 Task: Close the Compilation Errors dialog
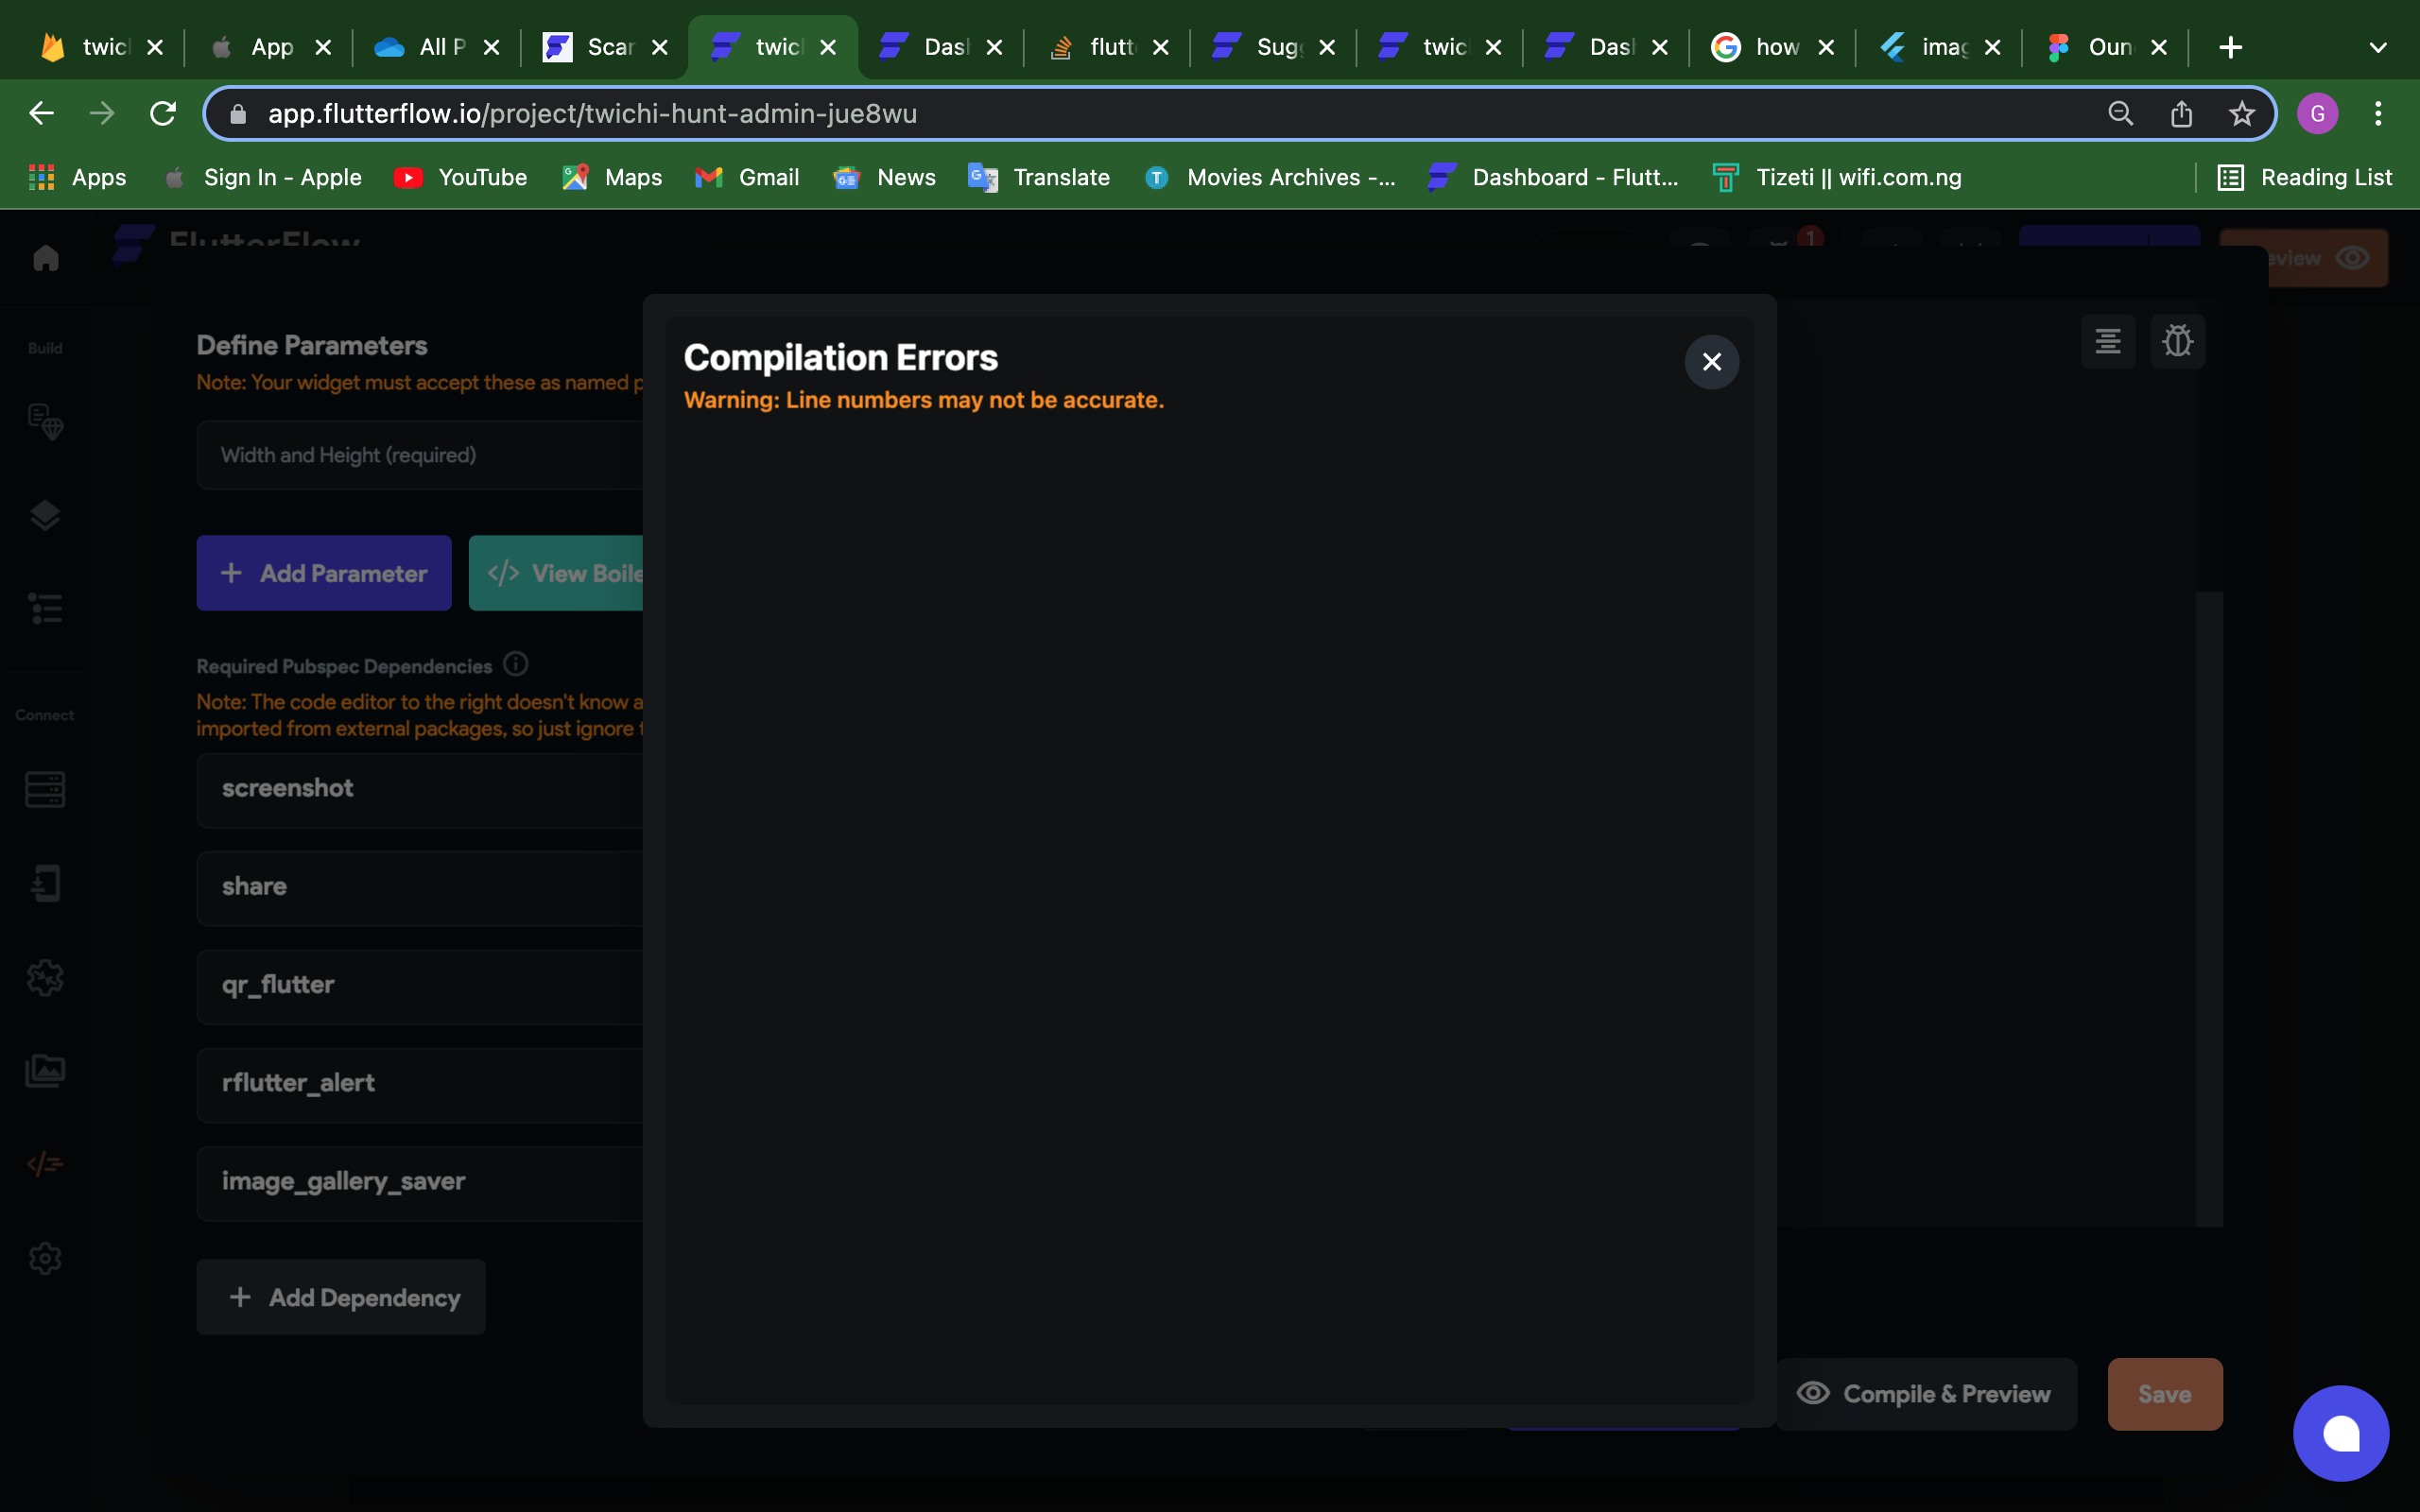[1711, 362]
